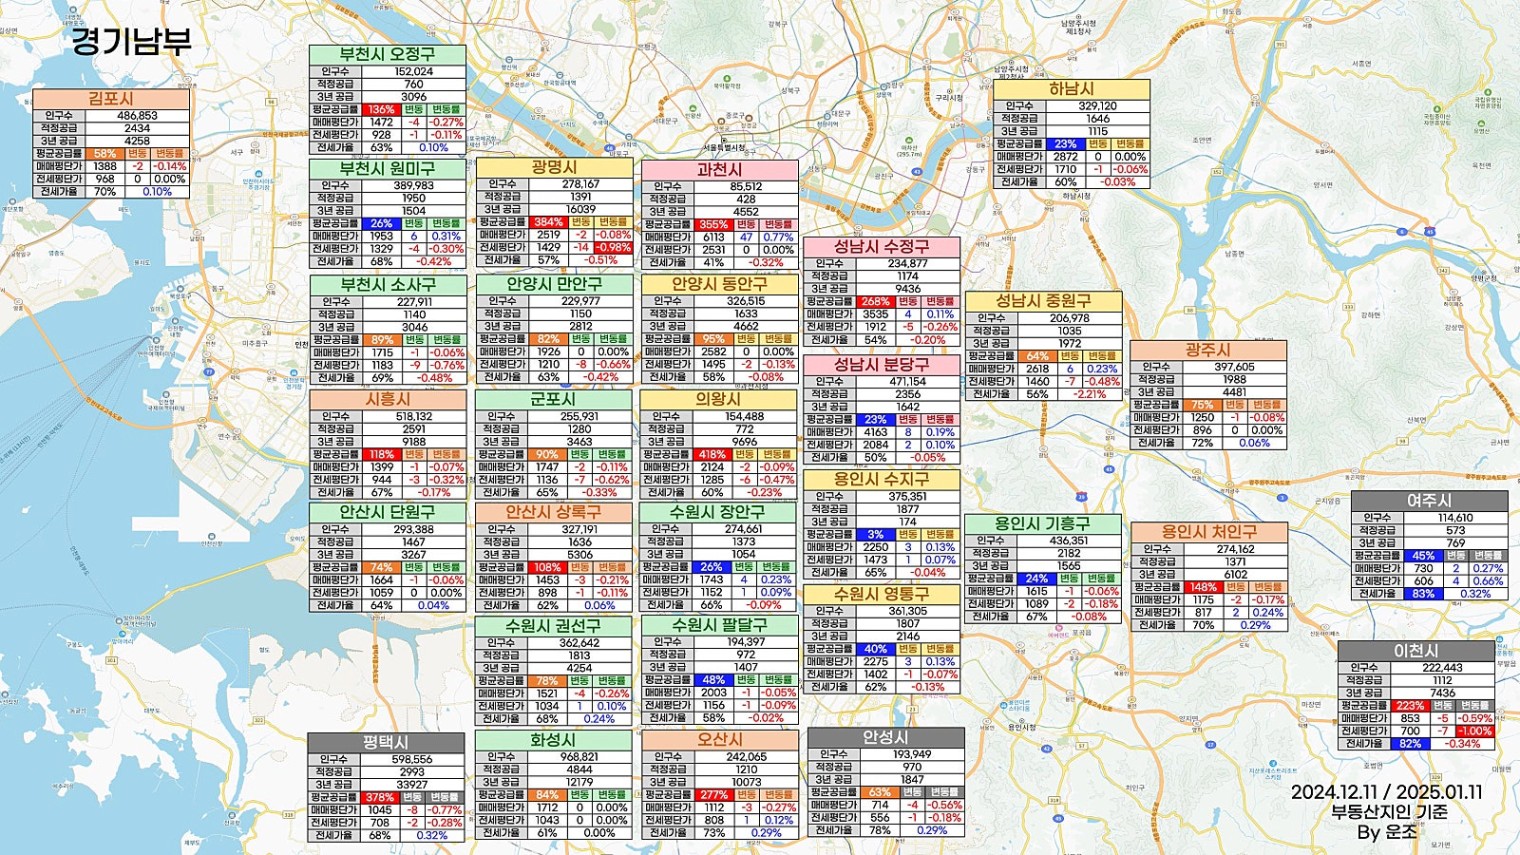Click the 화성시 card header

553,741
